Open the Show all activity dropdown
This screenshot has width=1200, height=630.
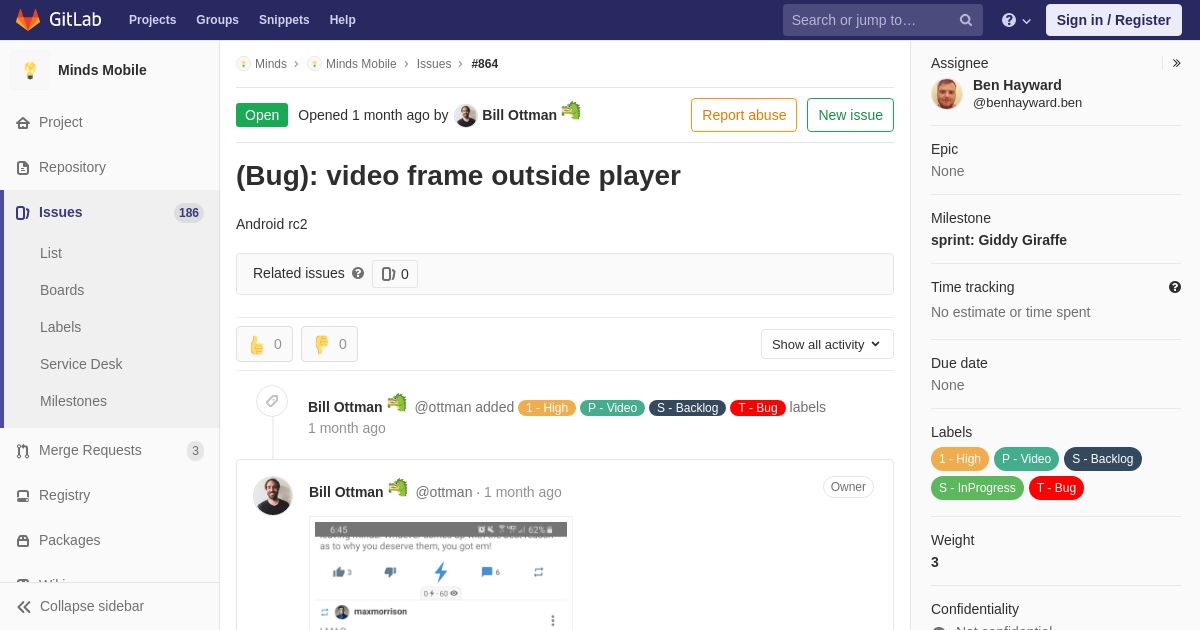tap(827, 344)
